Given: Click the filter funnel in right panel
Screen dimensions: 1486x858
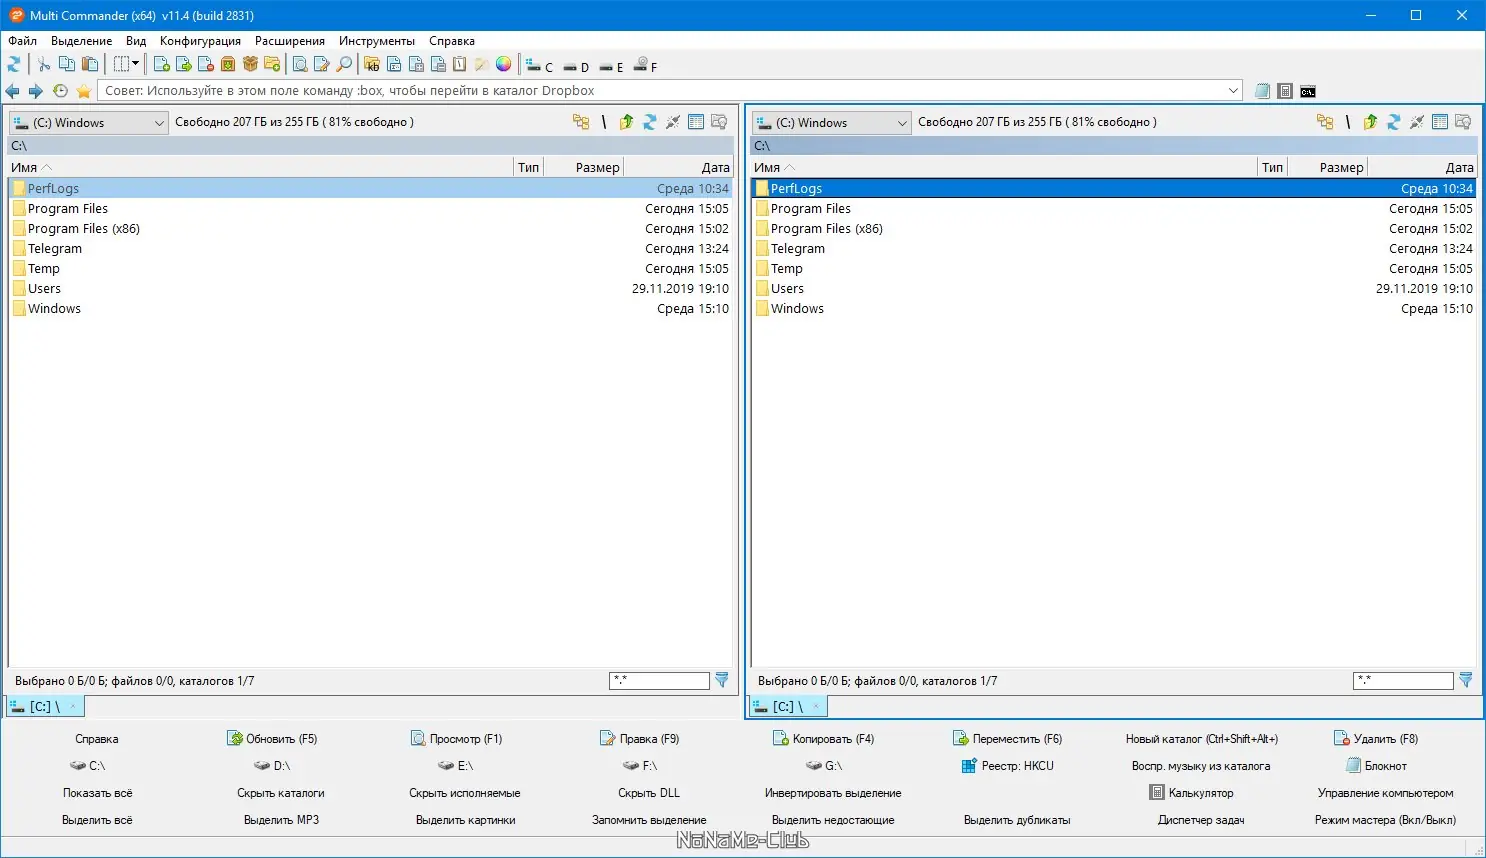Looking at the screenshot, I should 1465,680.
